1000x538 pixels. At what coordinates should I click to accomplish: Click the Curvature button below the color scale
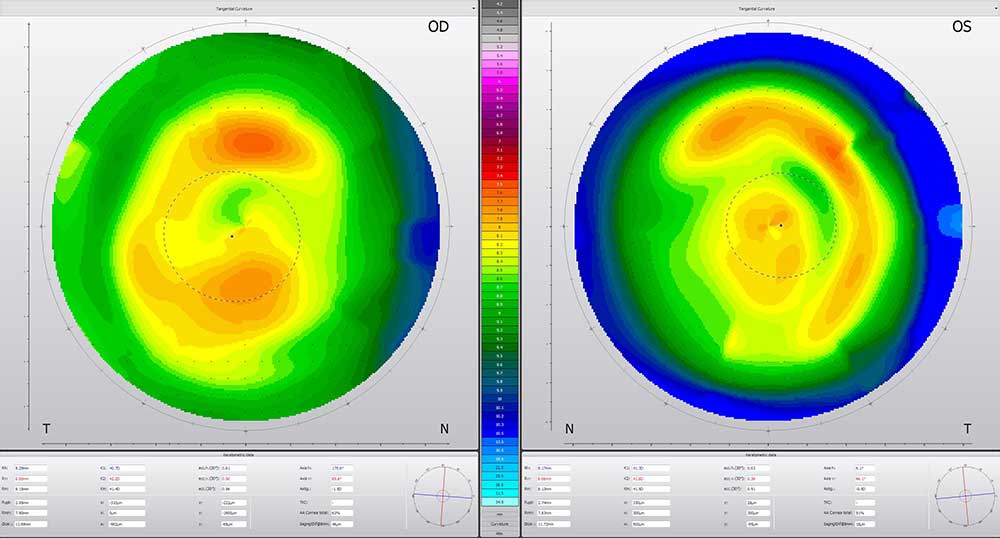coord(499,524)
